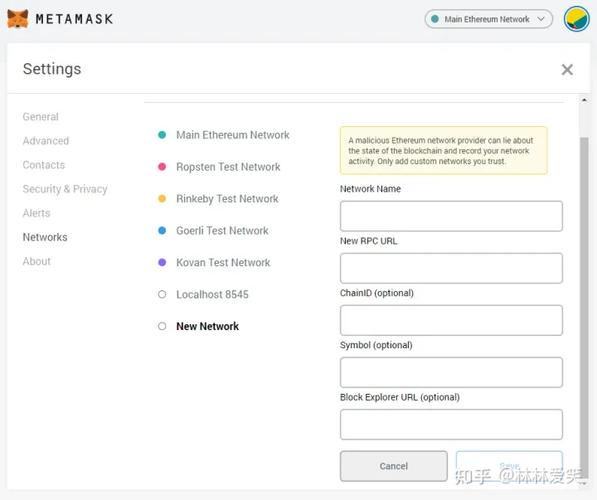Open the General settings tab
This screenshot has width=597, height=500.
pos(40,117)
